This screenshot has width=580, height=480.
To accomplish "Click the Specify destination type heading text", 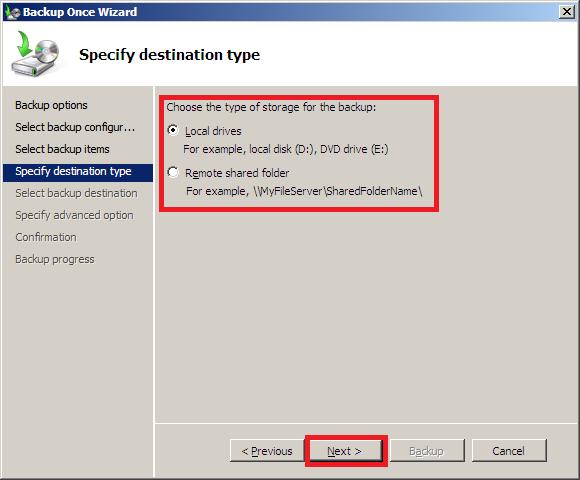I will pyautogui.click(x=169, y=55).
